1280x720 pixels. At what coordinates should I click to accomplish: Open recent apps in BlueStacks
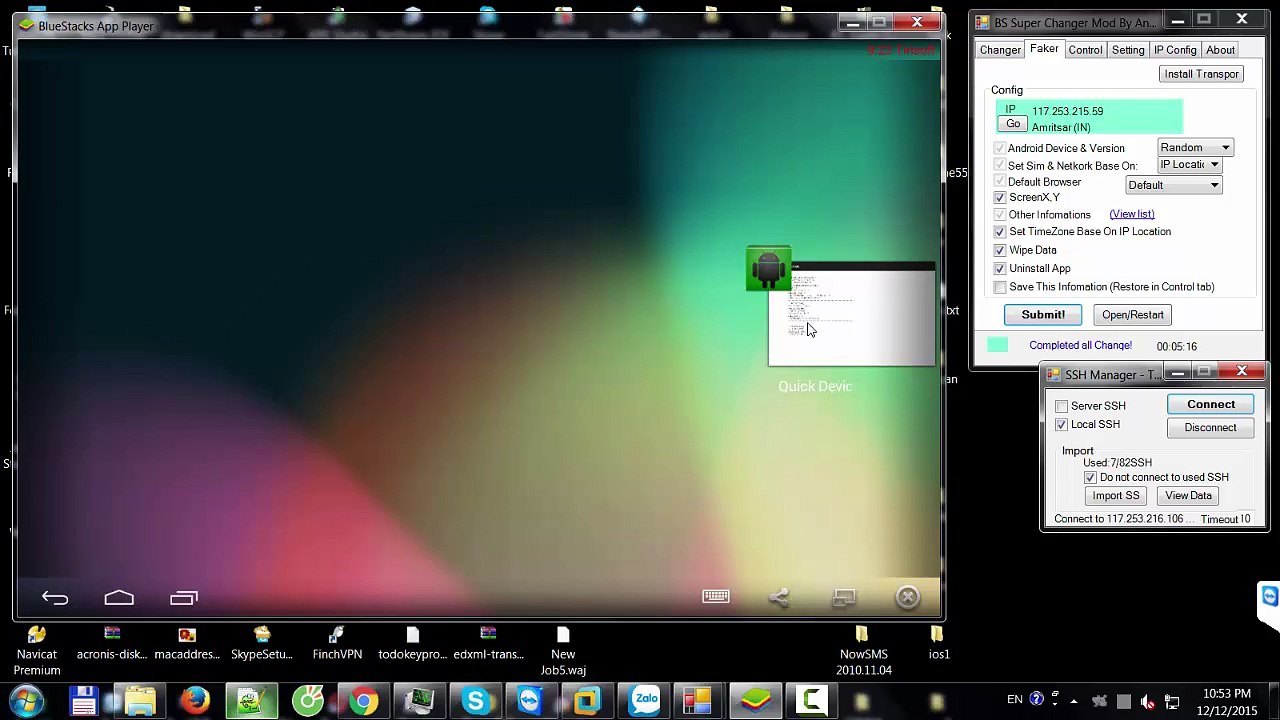pyautogui.click(x=184, y=598)
